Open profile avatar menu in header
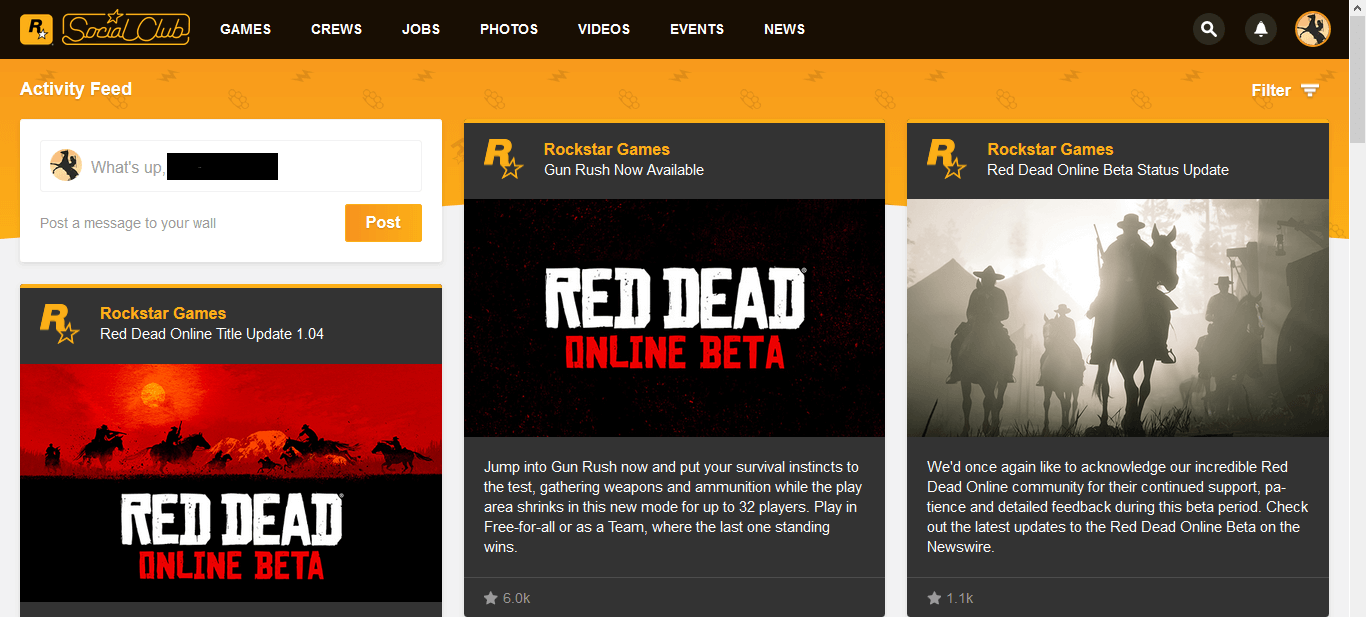This screenshot has width=1366, height=617. point(1313,29)
